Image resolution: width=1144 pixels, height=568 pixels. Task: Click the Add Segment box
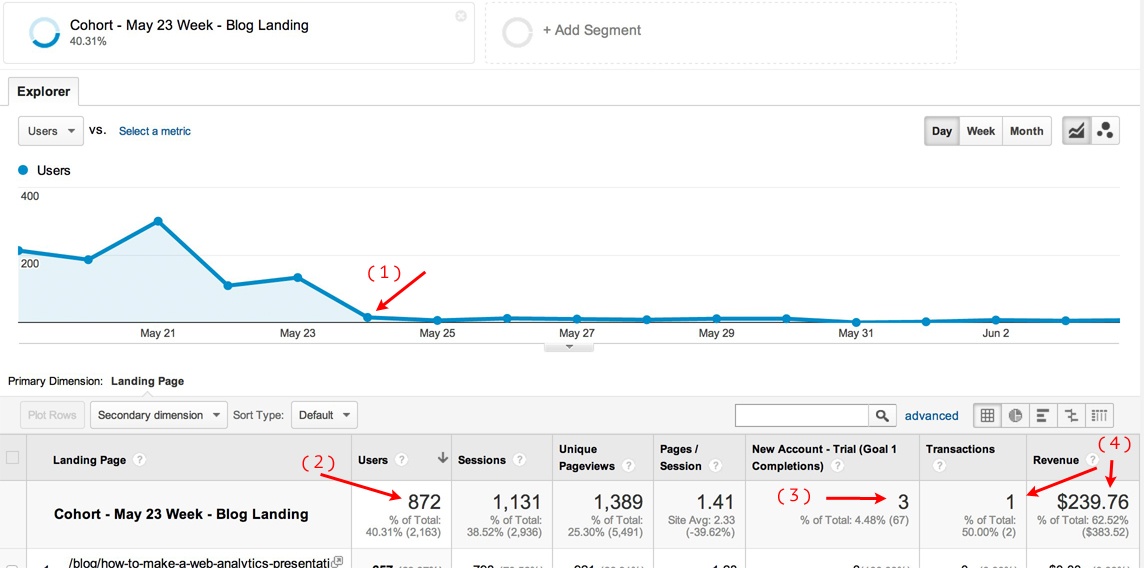720,32
